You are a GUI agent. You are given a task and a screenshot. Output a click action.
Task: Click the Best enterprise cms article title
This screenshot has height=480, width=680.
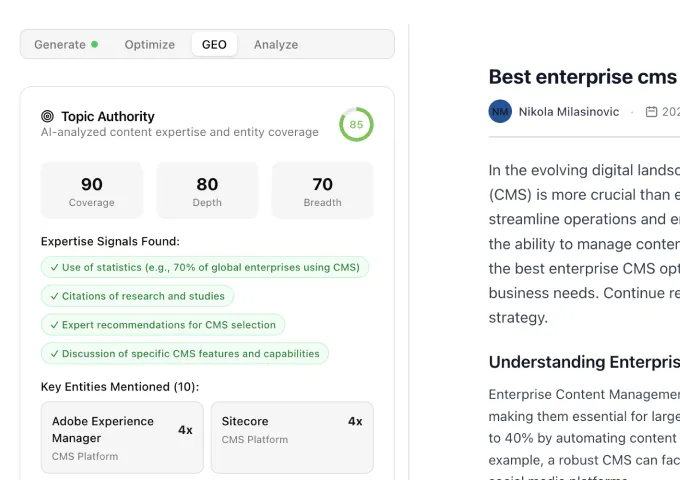(582, 77)
